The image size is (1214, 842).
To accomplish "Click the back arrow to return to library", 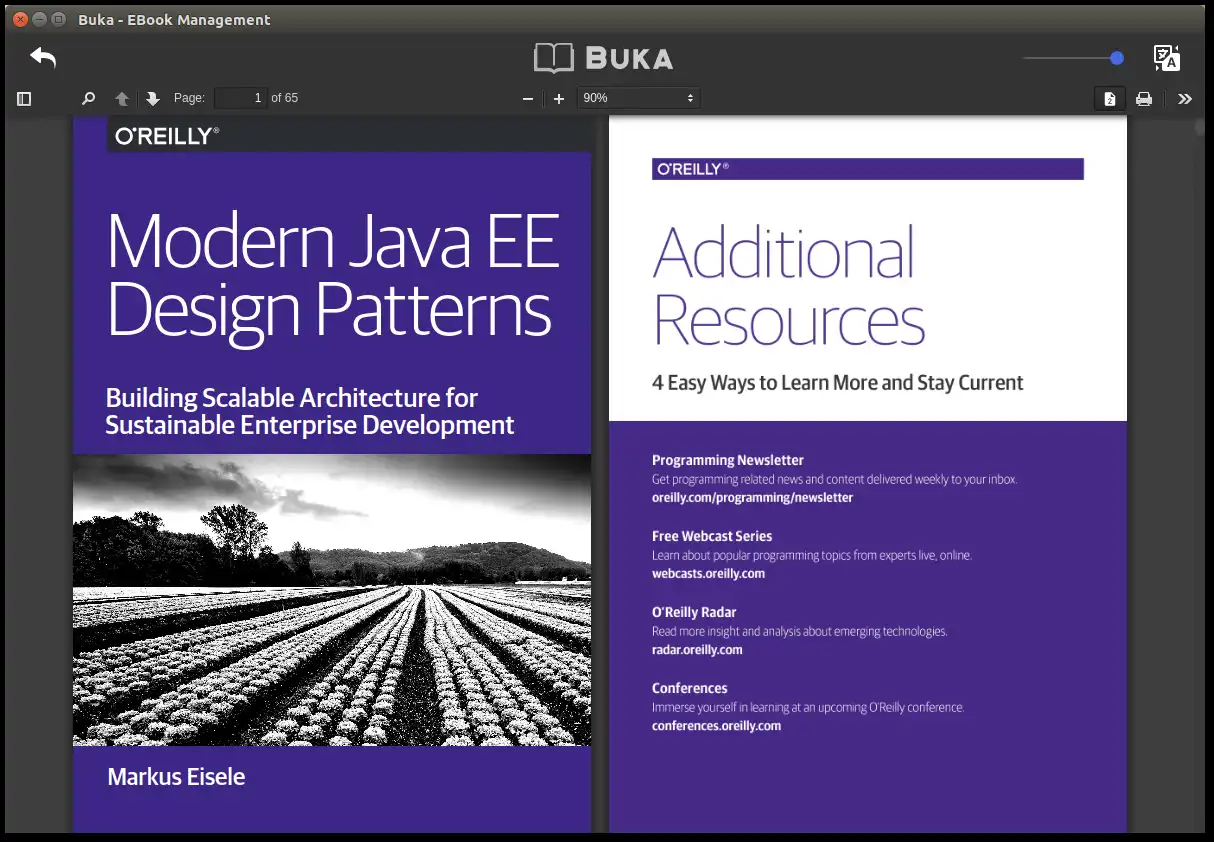I will (43, 58).
